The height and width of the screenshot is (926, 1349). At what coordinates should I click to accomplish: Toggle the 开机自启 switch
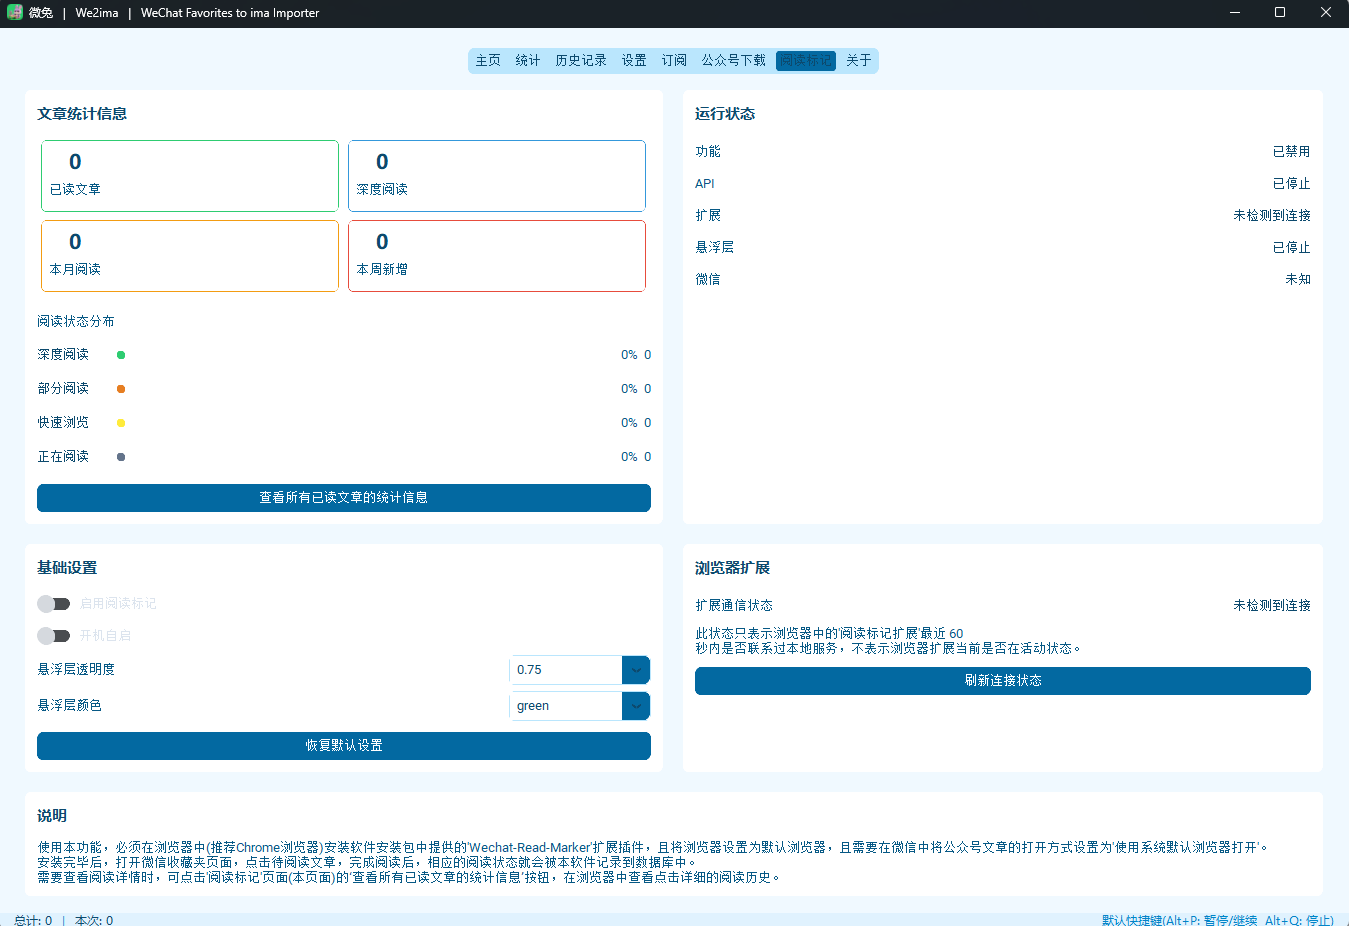pos(54,636)
